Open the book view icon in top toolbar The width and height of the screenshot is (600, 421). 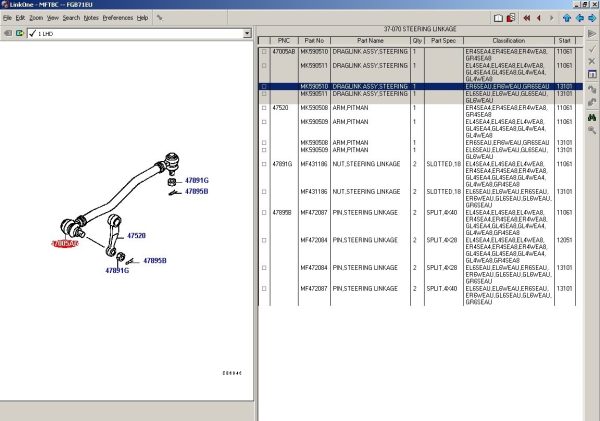click(x=498, y=18)
